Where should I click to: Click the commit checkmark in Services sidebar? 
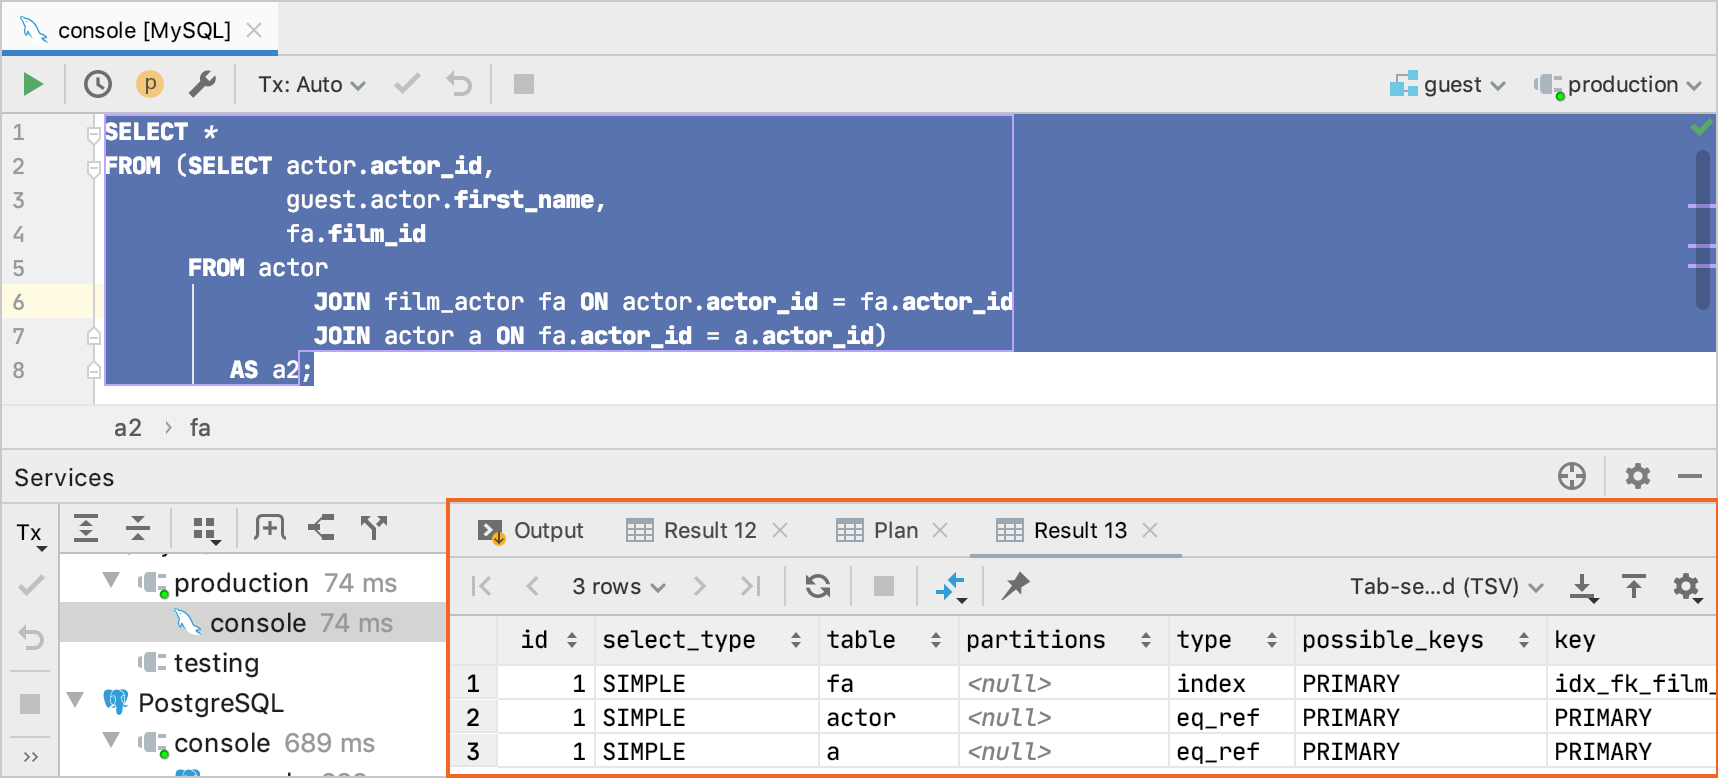click(x=31, y=585)
